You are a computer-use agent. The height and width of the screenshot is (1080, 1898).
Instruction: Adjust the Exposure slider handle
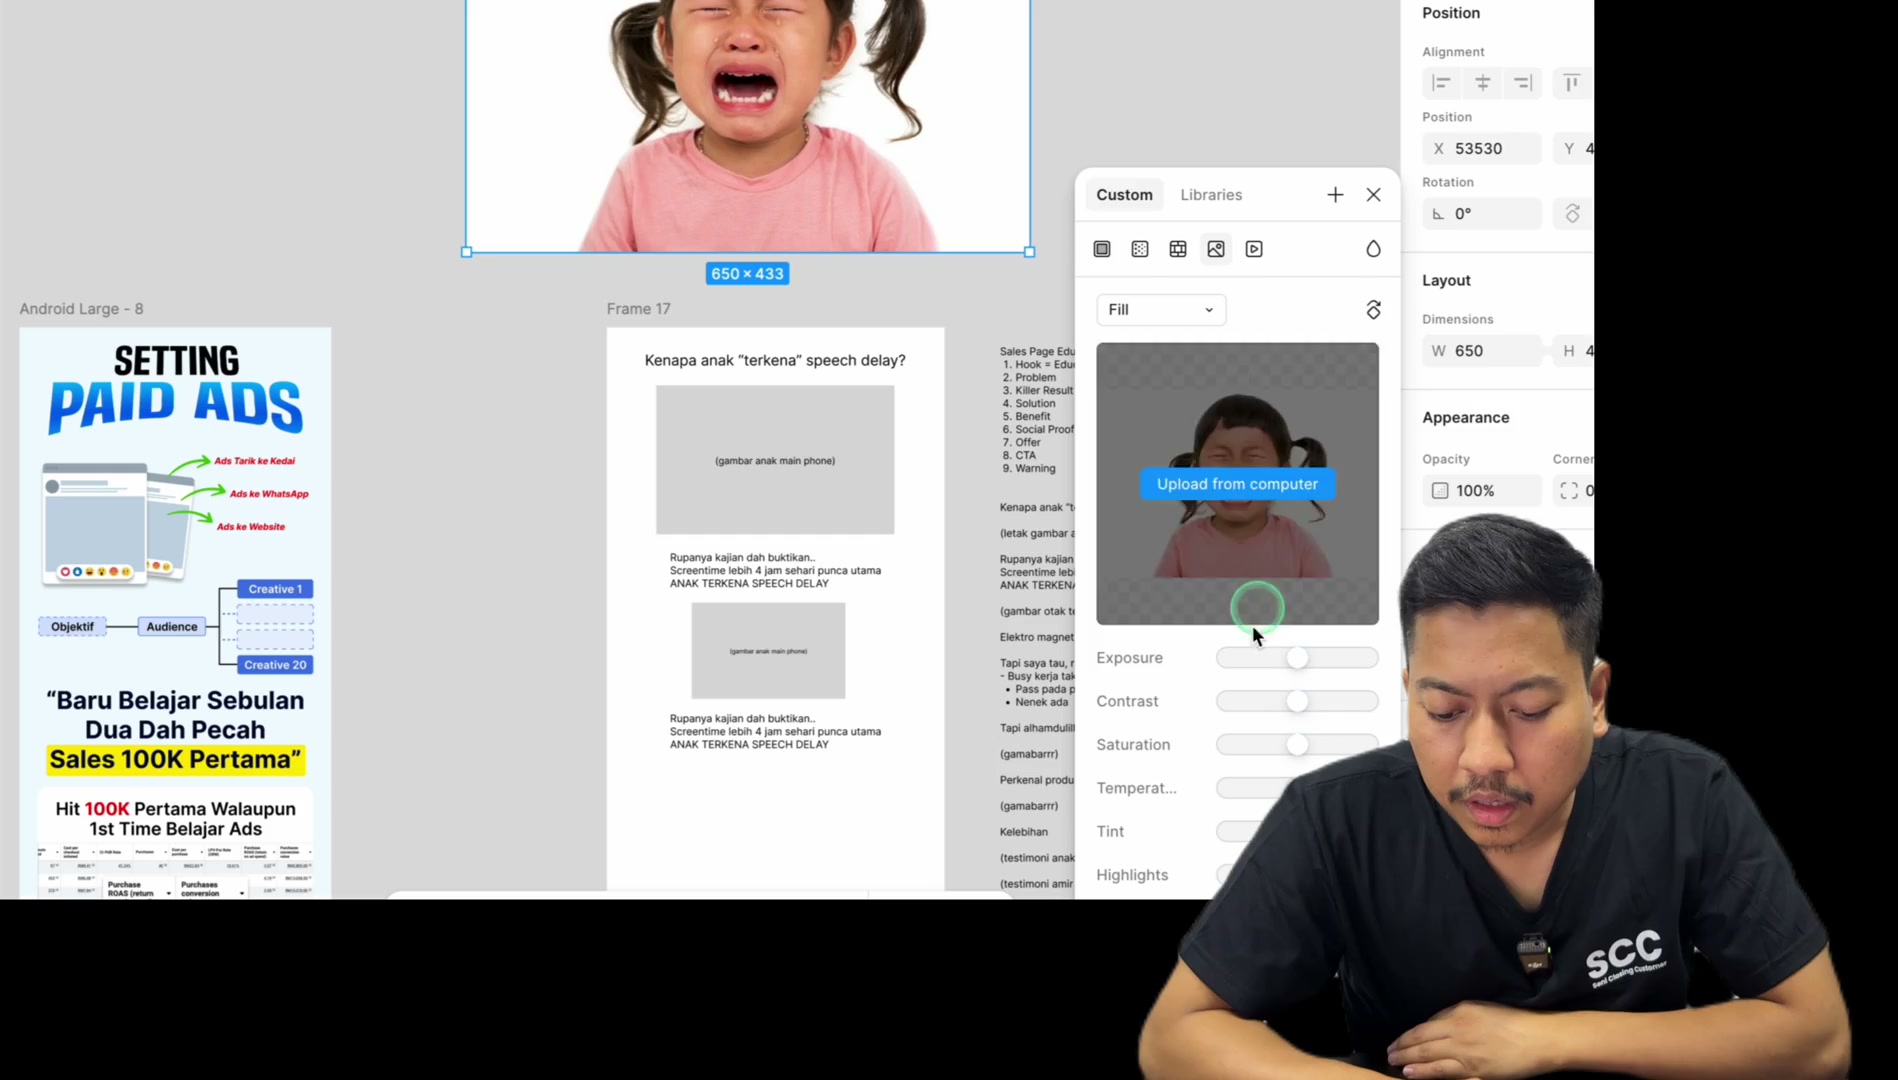1297,658
